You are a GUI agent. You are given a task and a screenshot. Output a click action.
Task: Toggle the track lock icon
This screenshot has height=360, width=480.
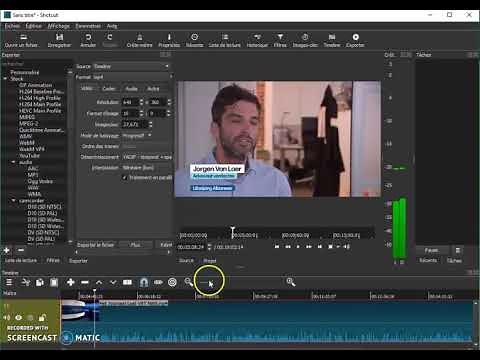pos(42,318)
